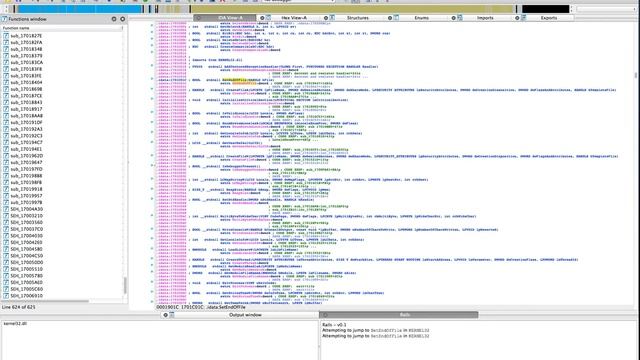Select function sub_170198B8
Screen dimensions: 640x360
(26, 176)
